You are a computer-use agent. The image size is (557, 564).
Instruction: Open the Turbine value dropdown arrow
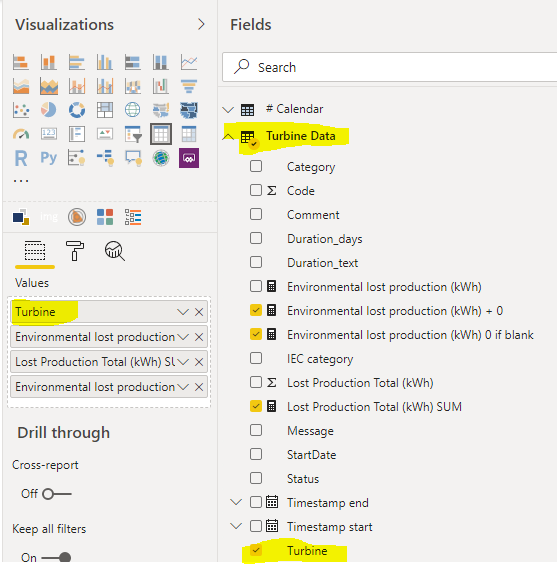coord(183,312)
